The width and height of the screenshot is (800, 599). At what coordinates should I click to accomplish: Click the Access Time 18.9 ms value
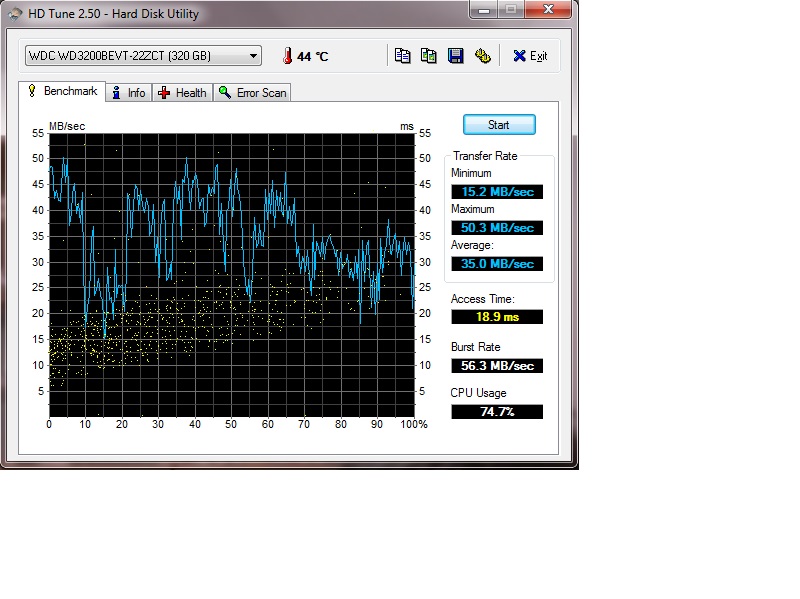point(497,317)
